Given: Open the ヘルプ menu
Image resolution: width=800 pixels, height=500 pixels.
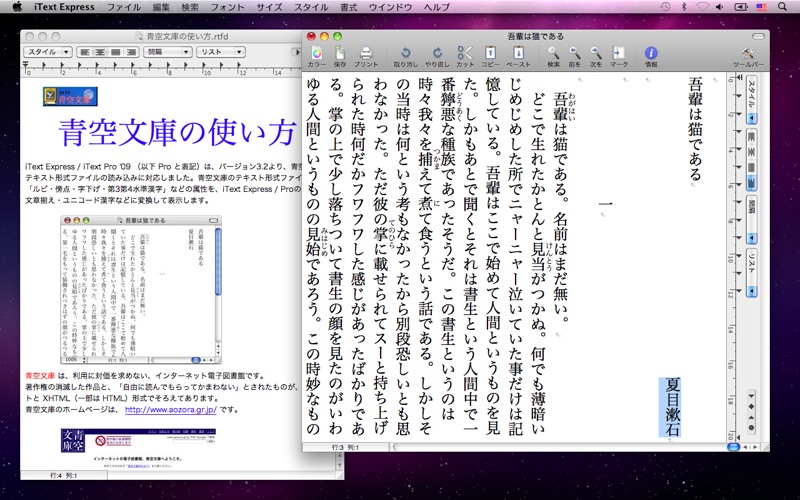Looking at the screenshot, I should (437, 7).
